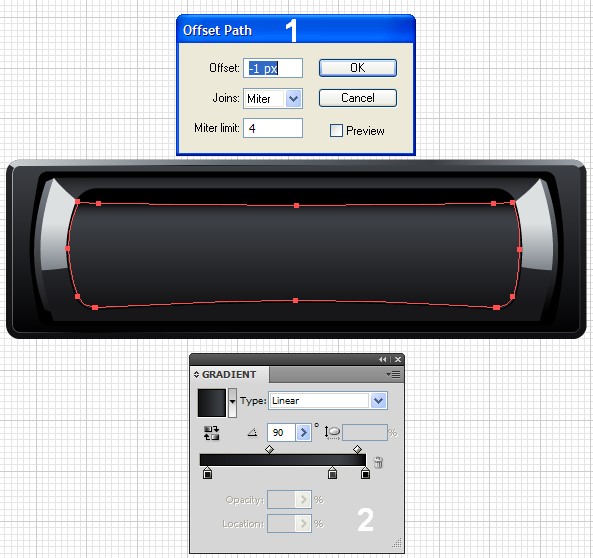Select the leftmost gradient color stop
593x558 pixels.
click(207, 473)
